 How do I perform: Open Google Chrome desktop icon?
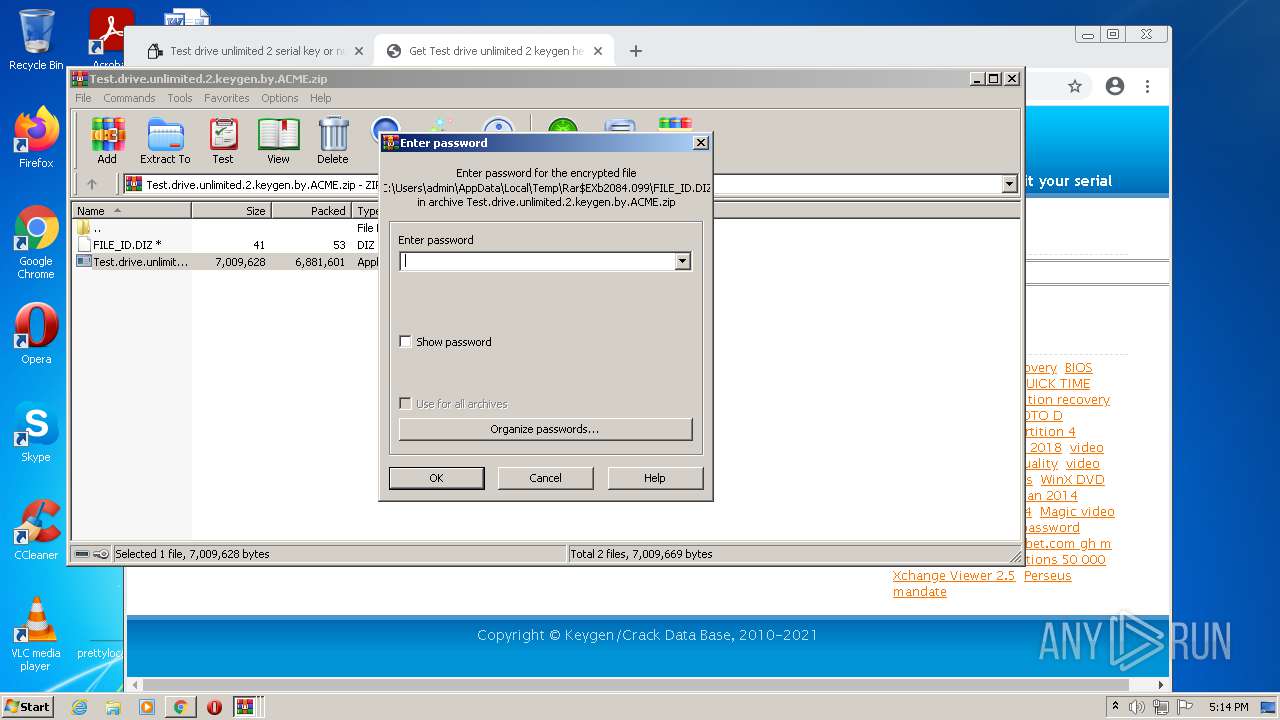click(36, 243)
